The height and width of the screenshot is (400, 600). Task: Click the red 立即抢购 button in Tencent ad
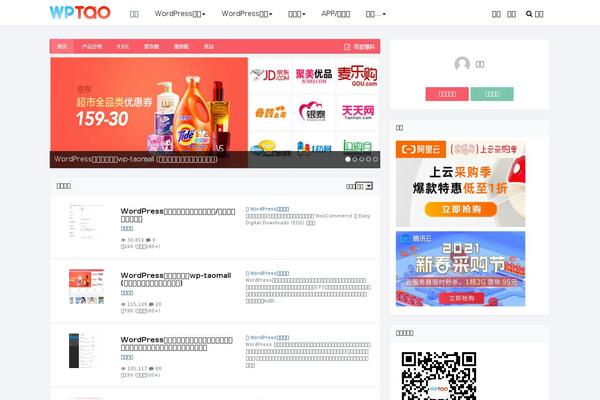tap(461, 298)
